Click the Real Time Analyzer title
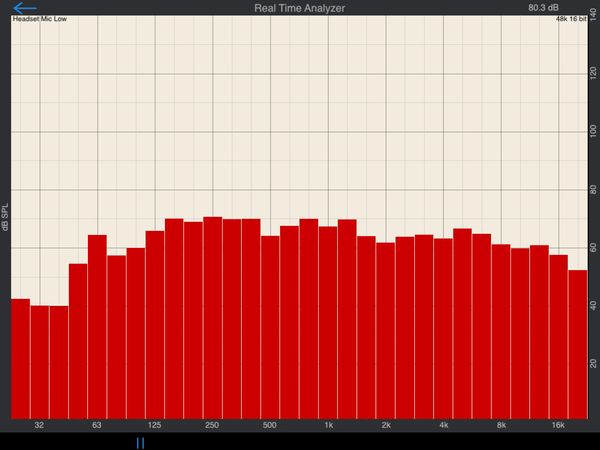 click(x=300, y=8)
